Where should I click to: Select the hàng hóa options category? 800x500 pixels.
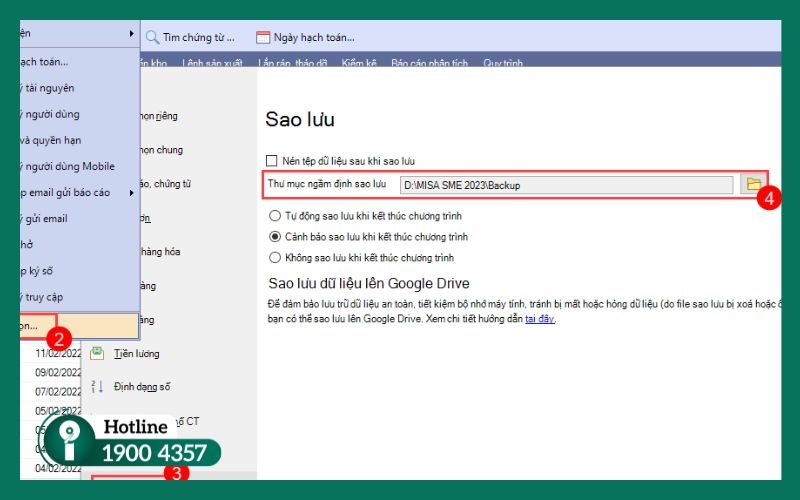(160, 252)
